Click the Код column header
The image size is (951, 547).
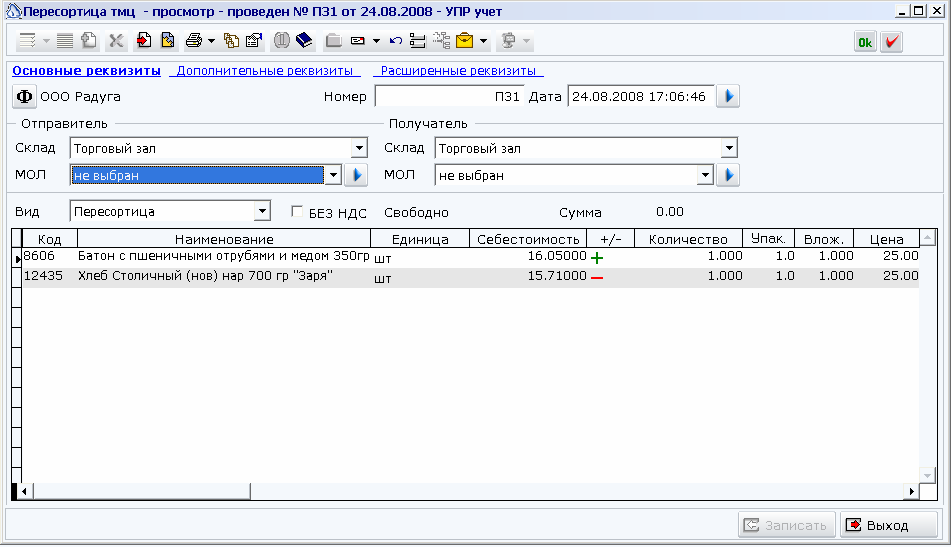click(x=49, y=239)
